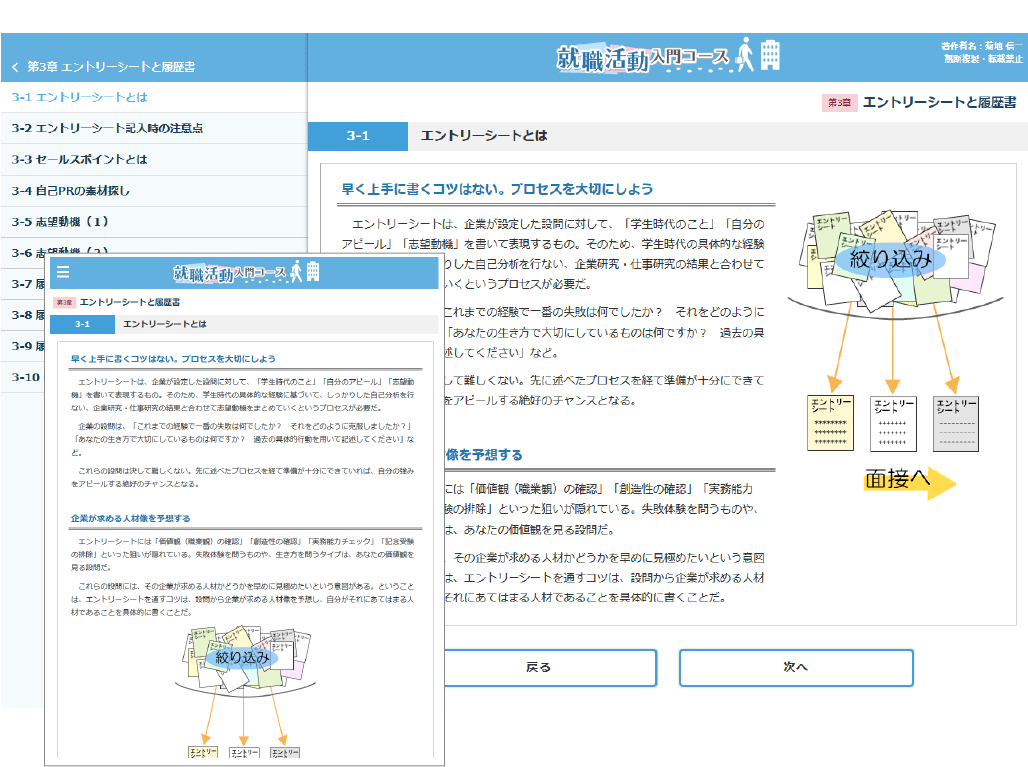Select 3-1 エントリーシートとは in sidebar
The width and height of the screenshot is (1028, 767).
tap(80, 97)
